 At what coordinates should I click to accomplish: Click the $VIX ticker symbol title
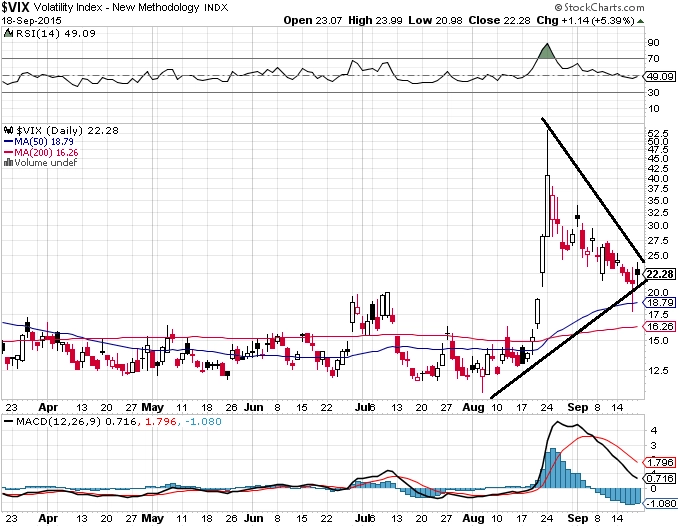[16, 7]
